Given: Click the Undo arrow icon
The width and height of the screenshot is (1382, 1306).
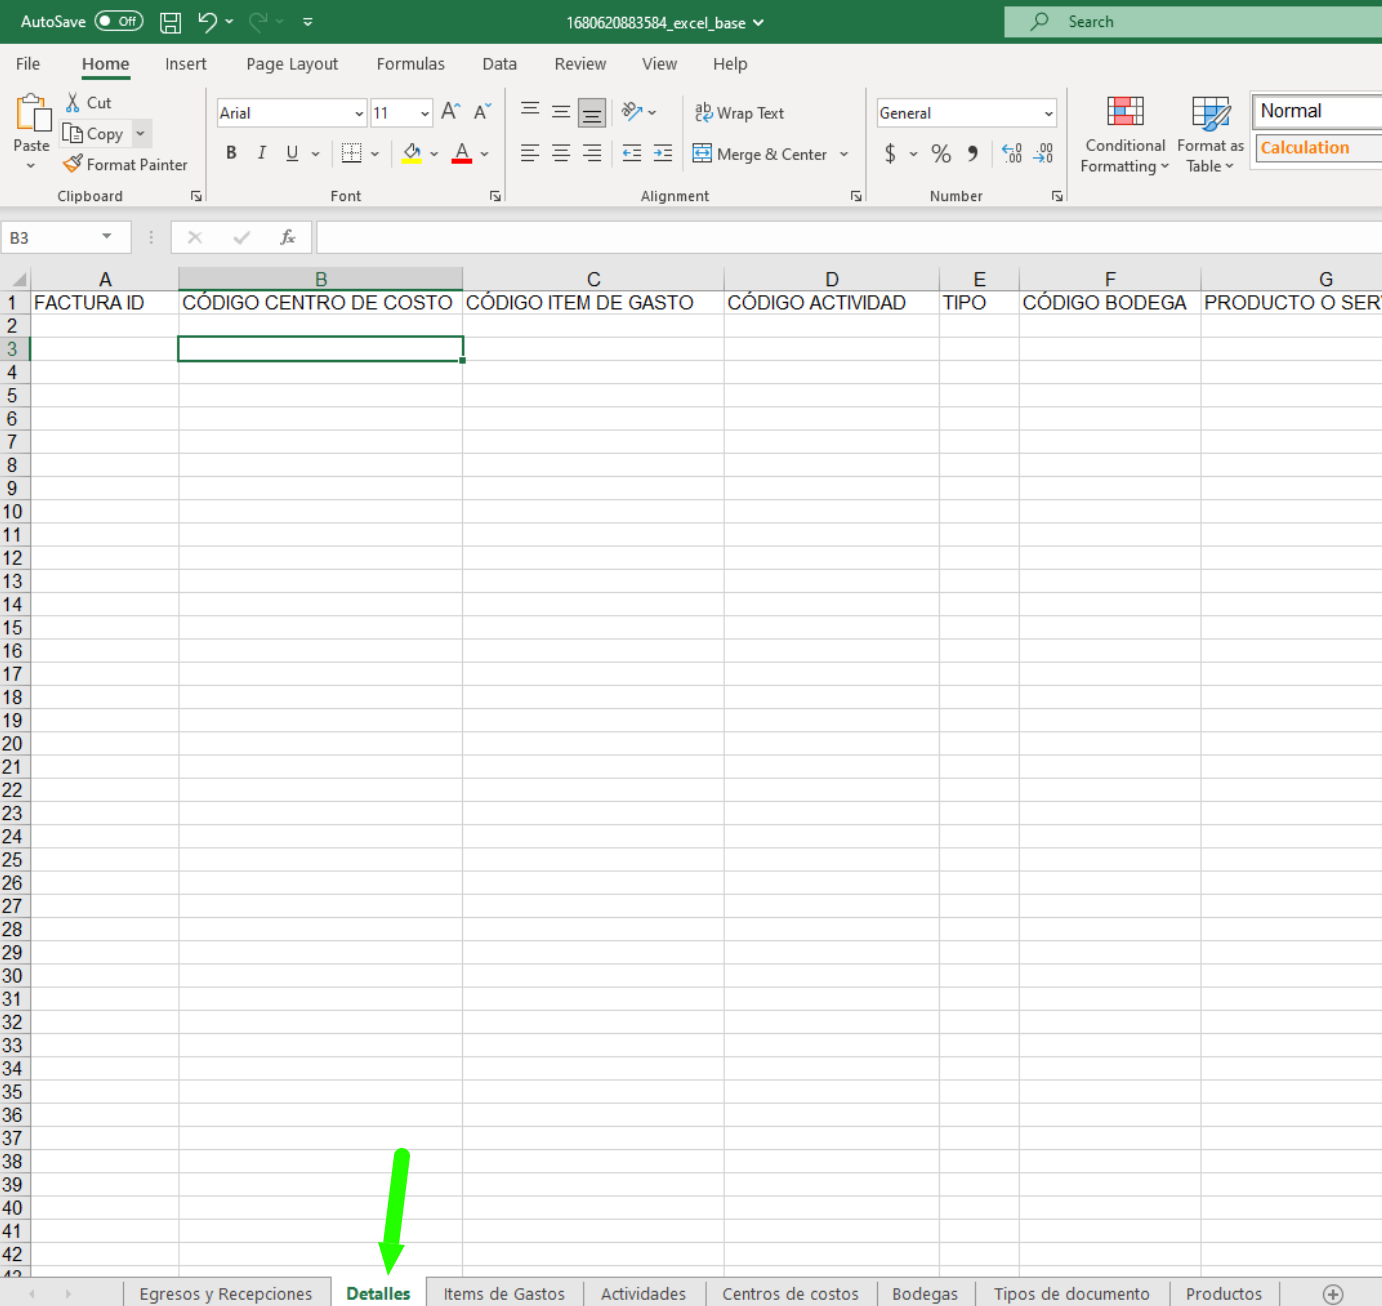Looking at the screenshot, I should [207, 22].
